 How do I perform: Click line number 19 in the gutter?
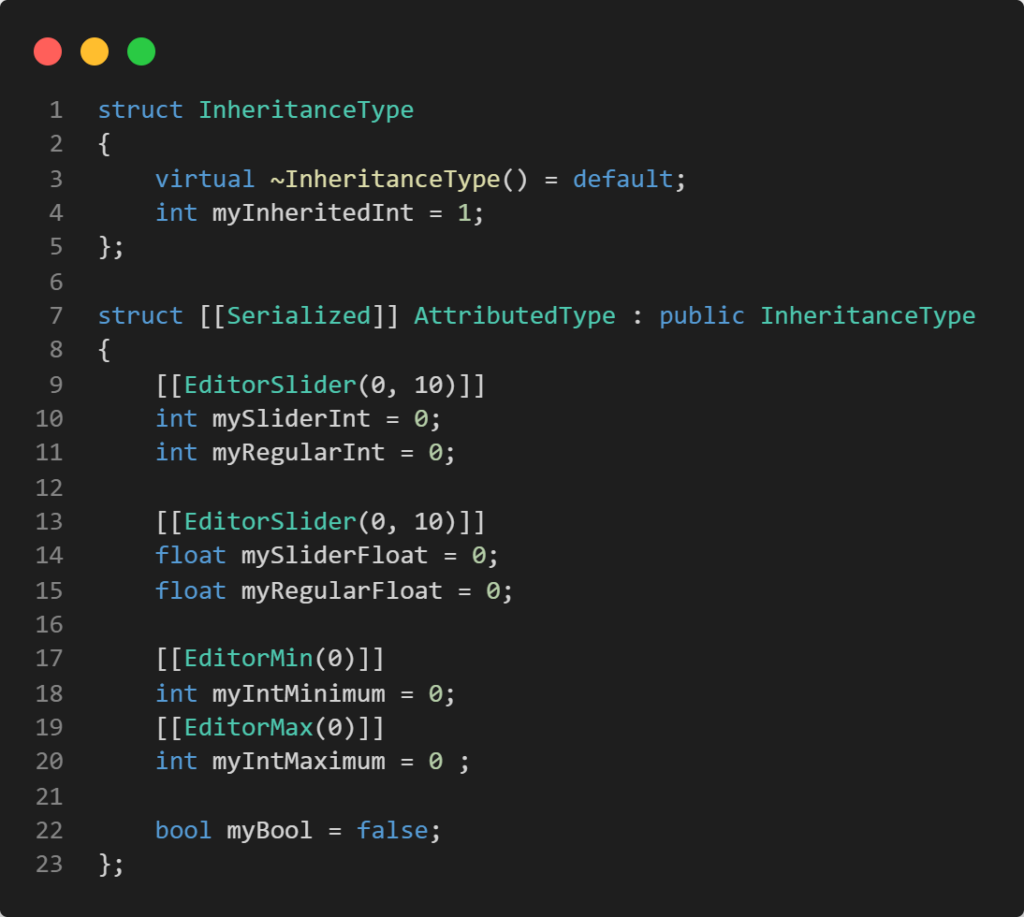point(49,728)
